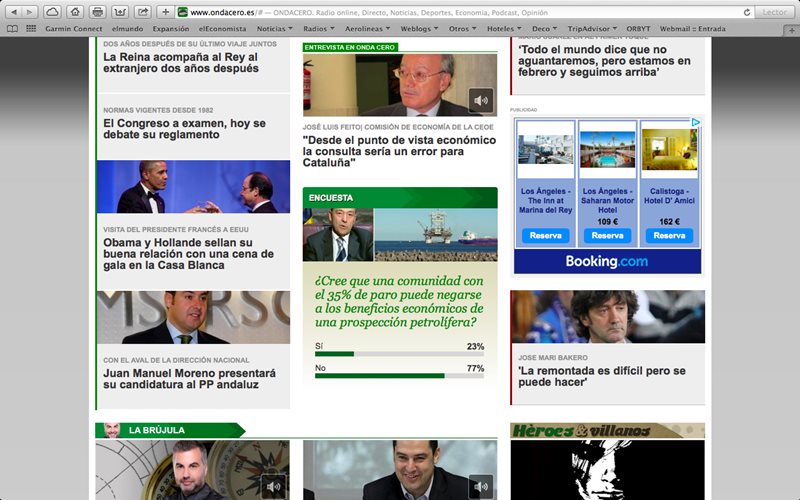Open the Reading List book icon

tap(12, 28)
